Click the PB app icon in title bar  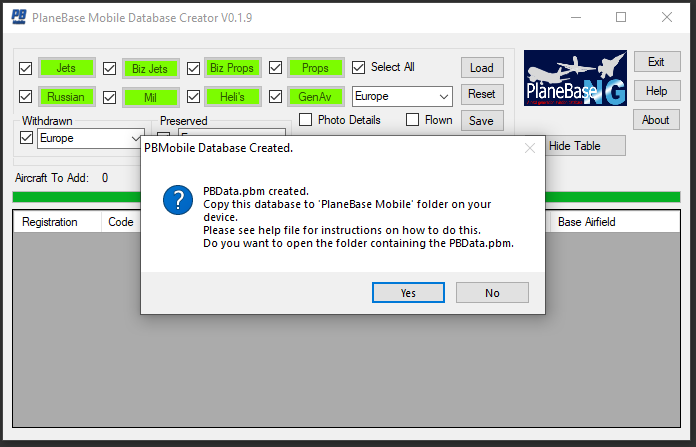[x=17, y=17]
